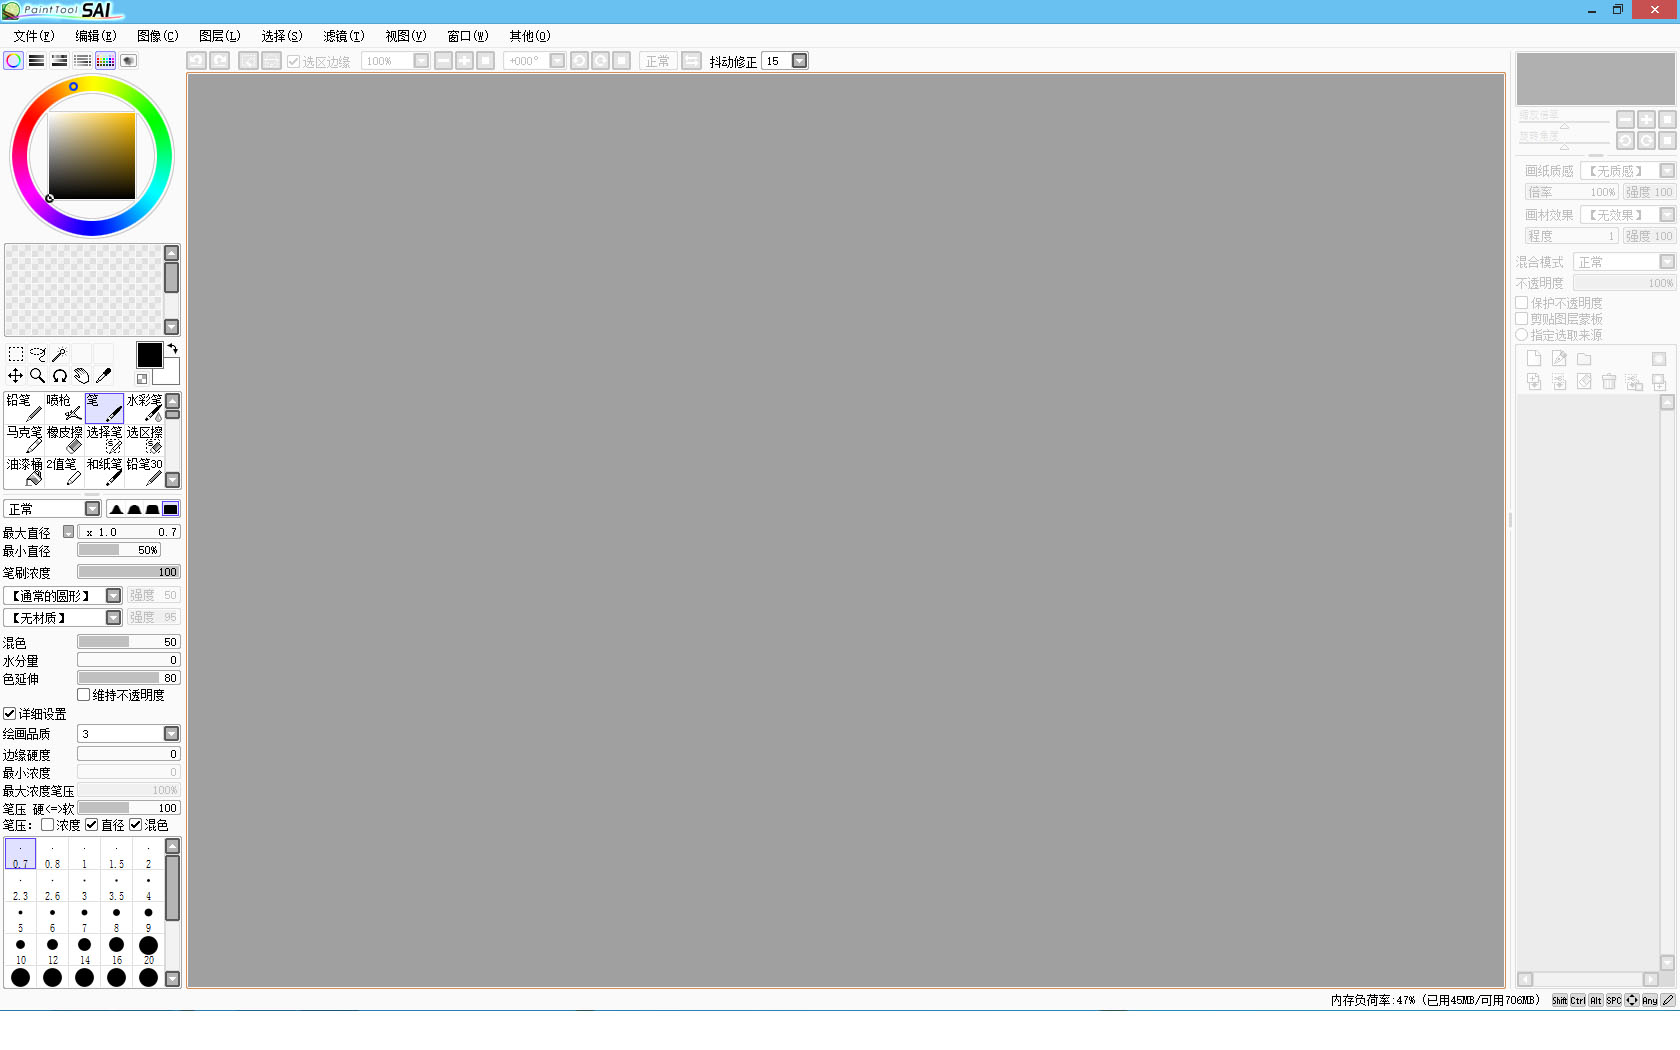Choose the 橡皮擦 eraser brush
The height and width of the screenshot is (1050, 1680).
(x=64, y=439)
